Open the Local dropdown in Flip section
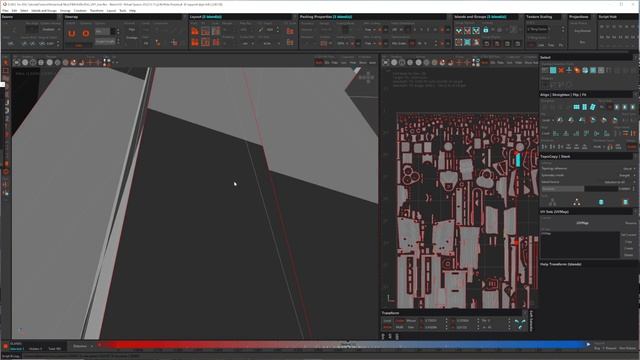The height and width of the screenshot is (360, 640). click(x=547, y=120)
